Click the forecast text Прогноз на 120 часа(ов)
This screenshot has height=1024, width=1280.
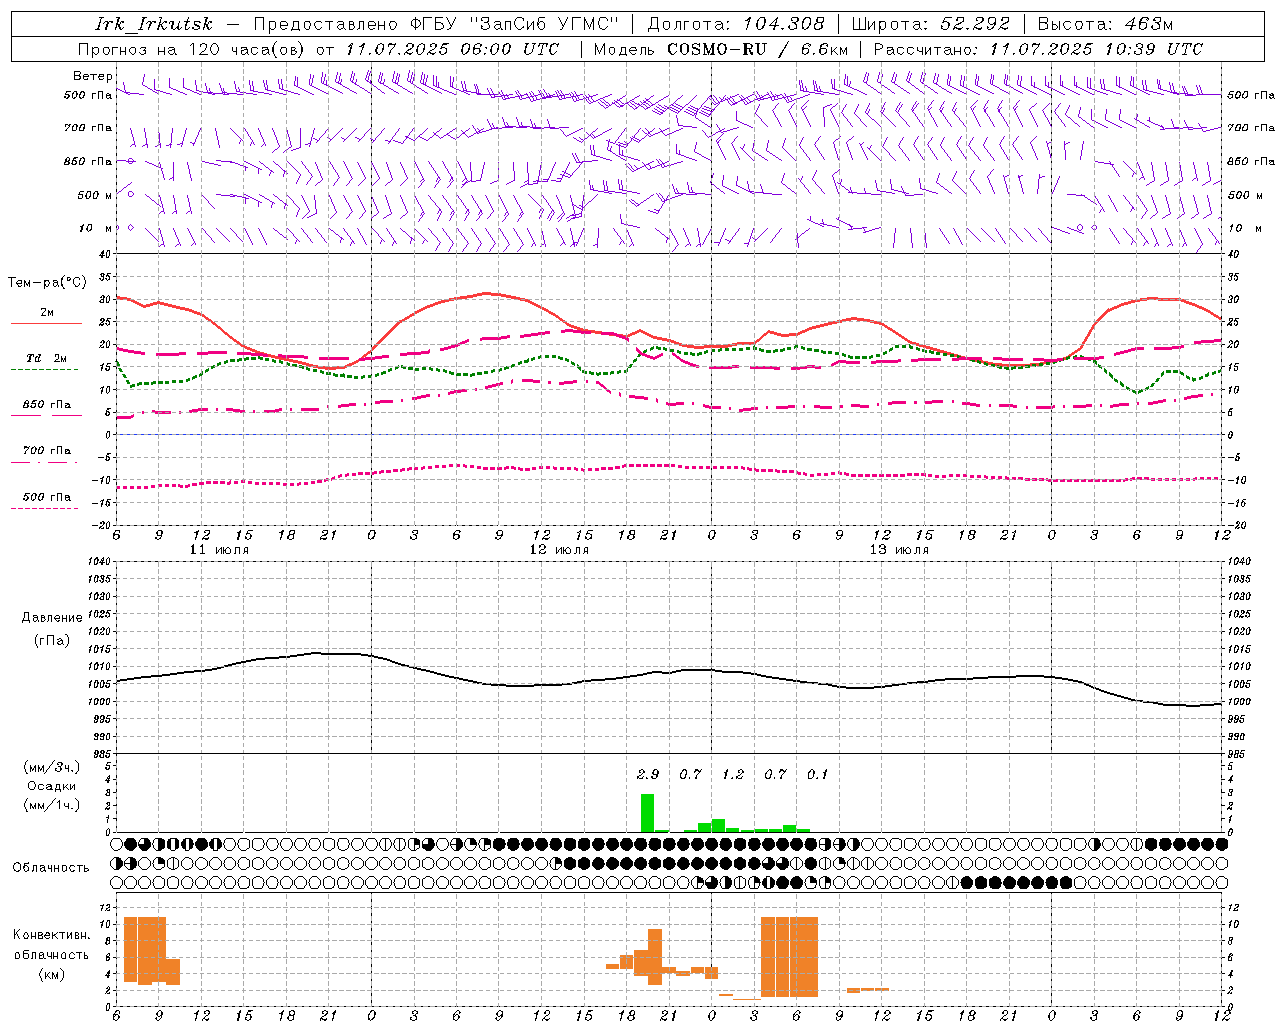coord(192,49)
